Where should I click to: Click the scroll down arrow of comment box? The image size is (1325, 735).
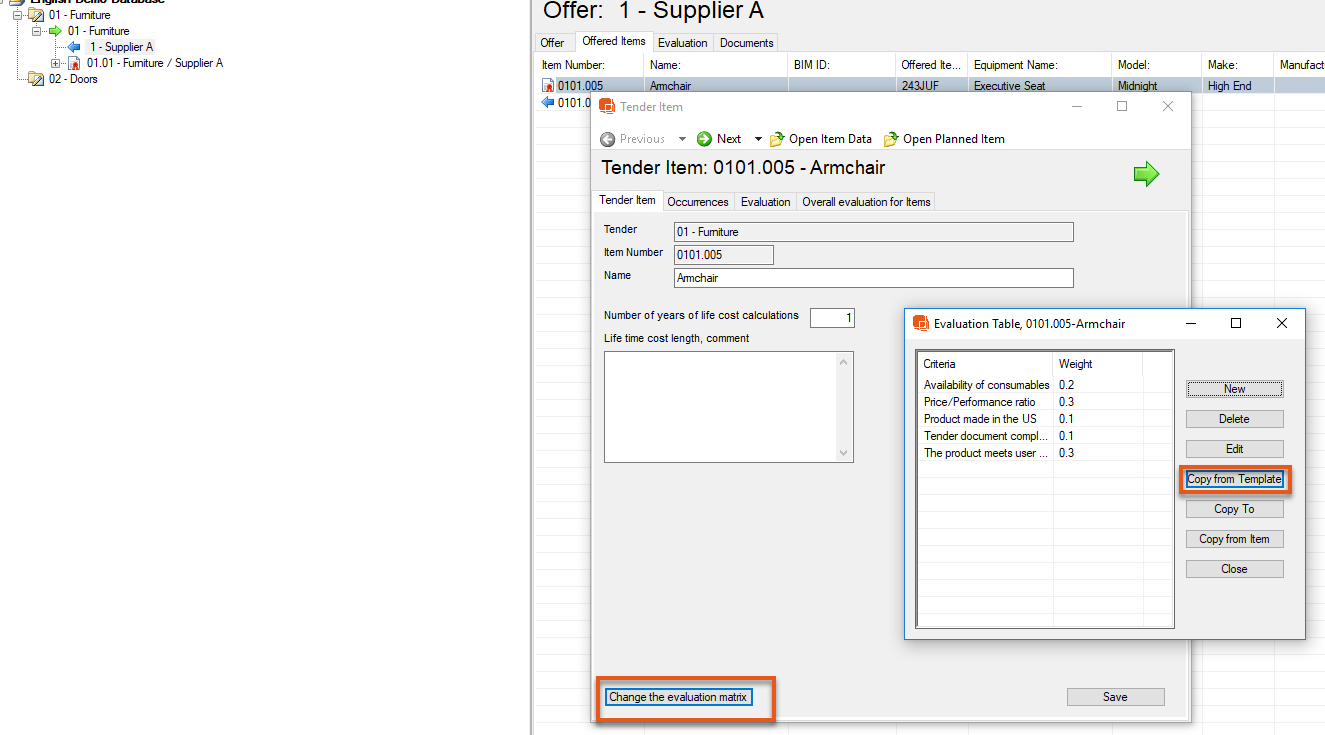tap(845, 453)
